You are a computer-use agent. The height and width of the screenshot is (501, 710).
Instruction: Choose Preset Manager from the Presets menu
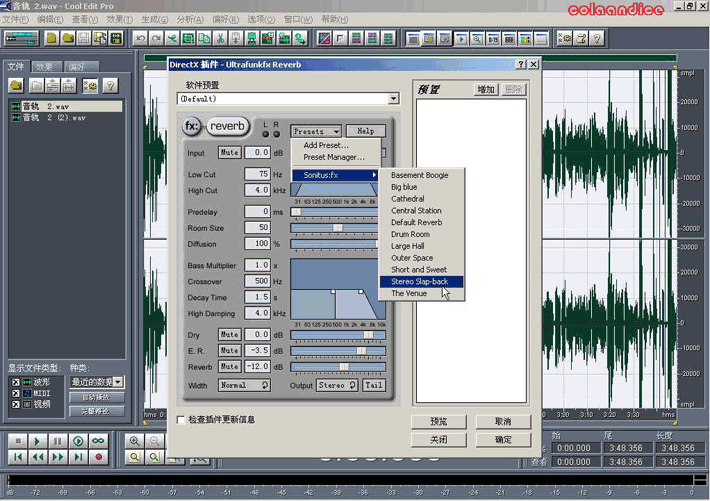[x=334, y=157]
